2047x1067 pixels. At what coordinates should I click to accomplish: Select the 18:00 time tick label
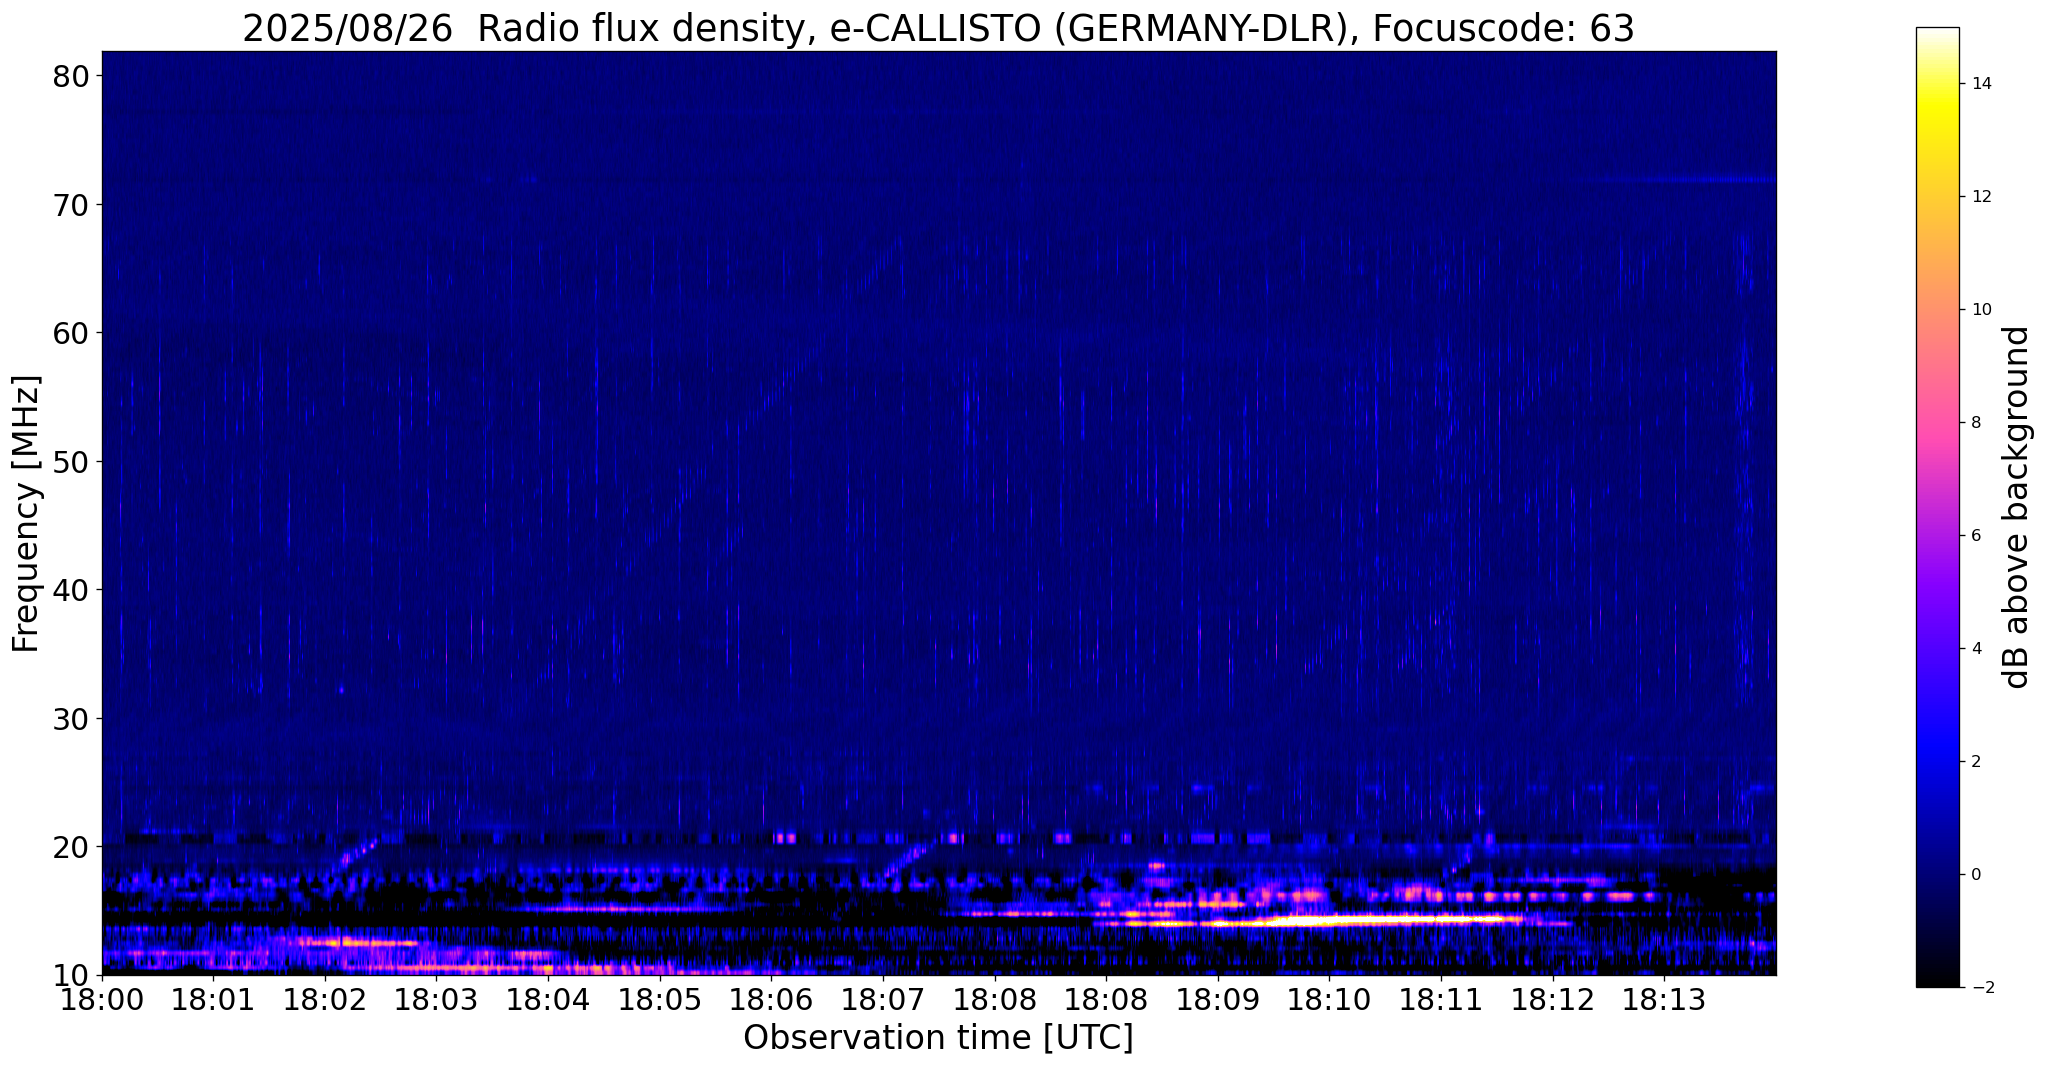pyautogui.click(x=102, y=998)
